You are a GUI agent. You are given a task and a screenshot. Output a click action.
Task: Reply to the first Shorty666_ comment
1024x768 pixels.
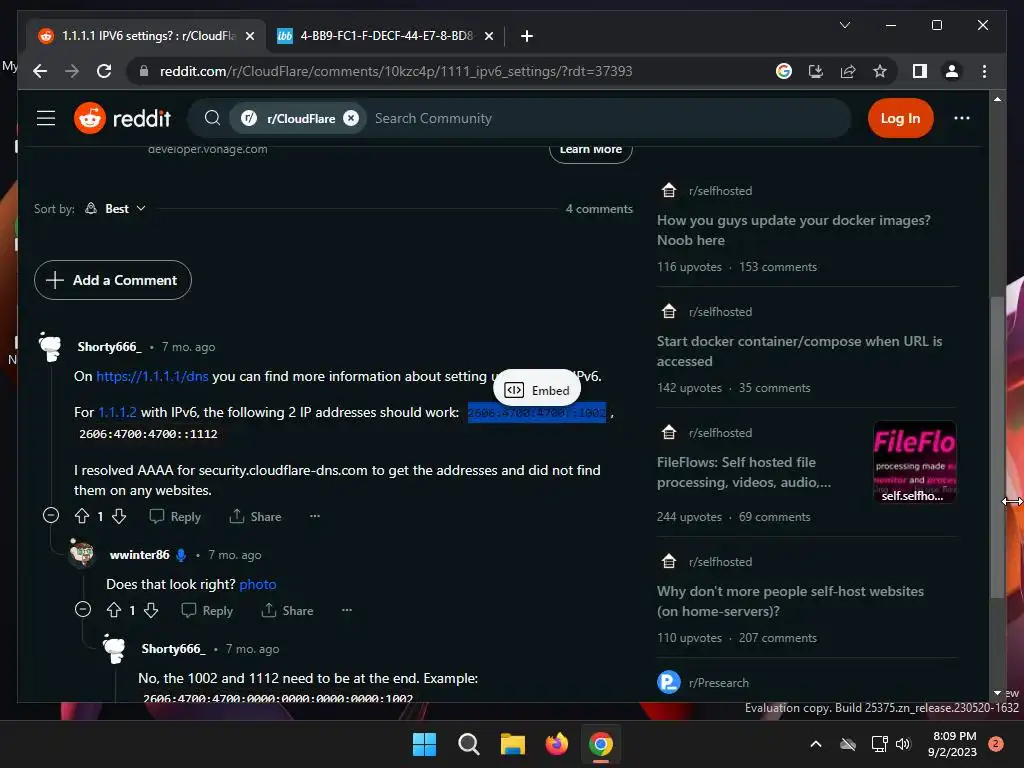coord(175,517)
